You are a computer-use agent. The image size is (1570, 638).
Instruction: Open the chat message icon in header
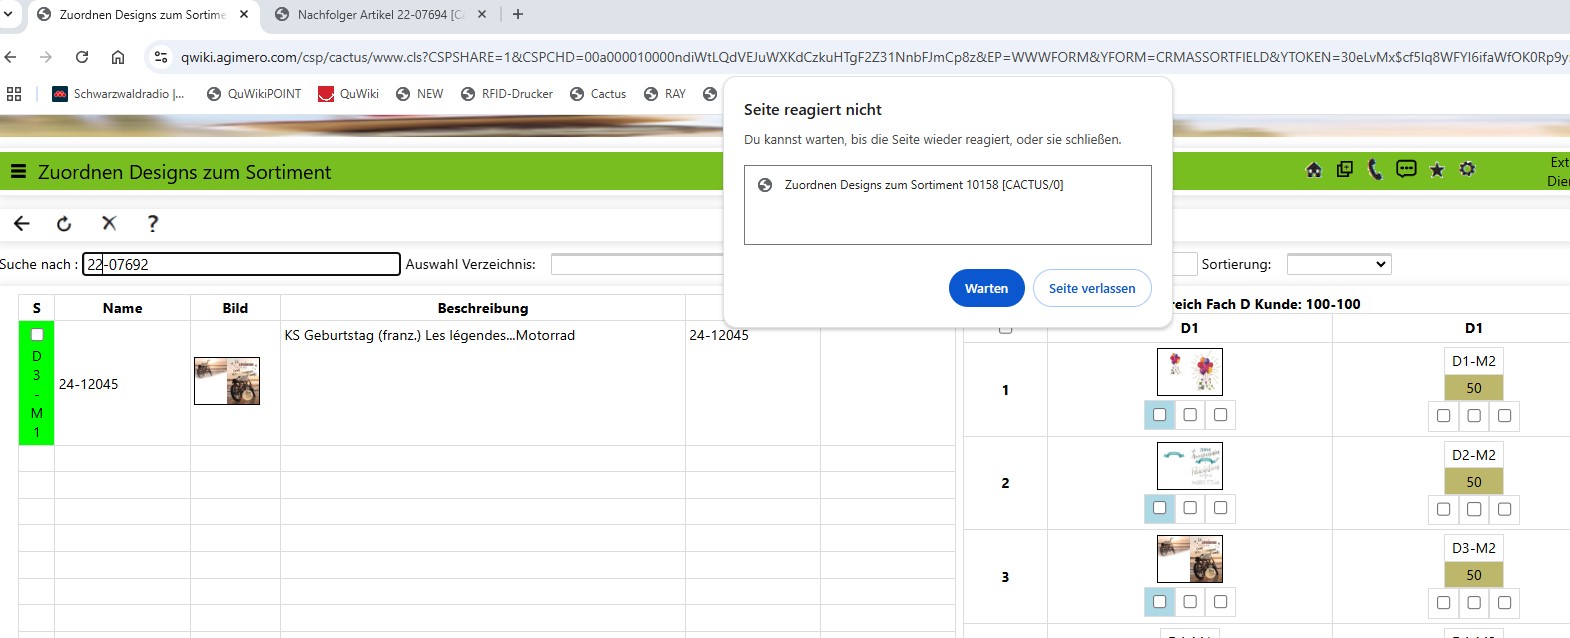pos(1406,169)
